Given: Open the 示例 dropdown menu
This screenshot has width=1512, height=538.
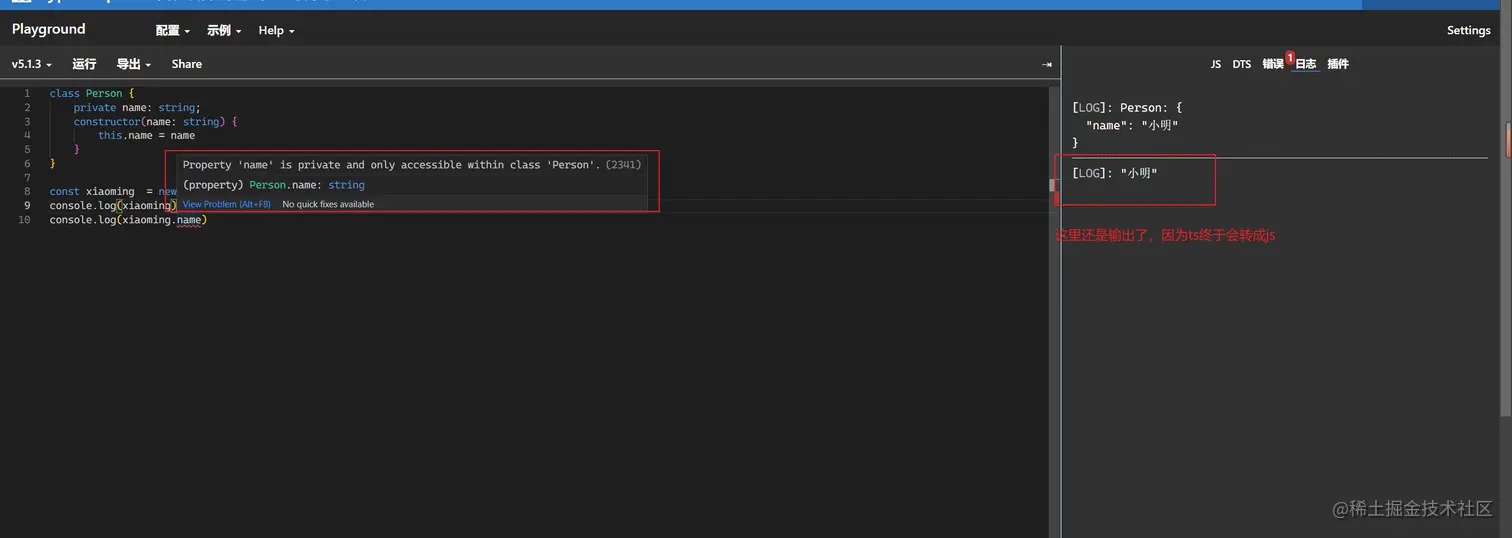Looking at the screenshot, I should coord(224,31).
